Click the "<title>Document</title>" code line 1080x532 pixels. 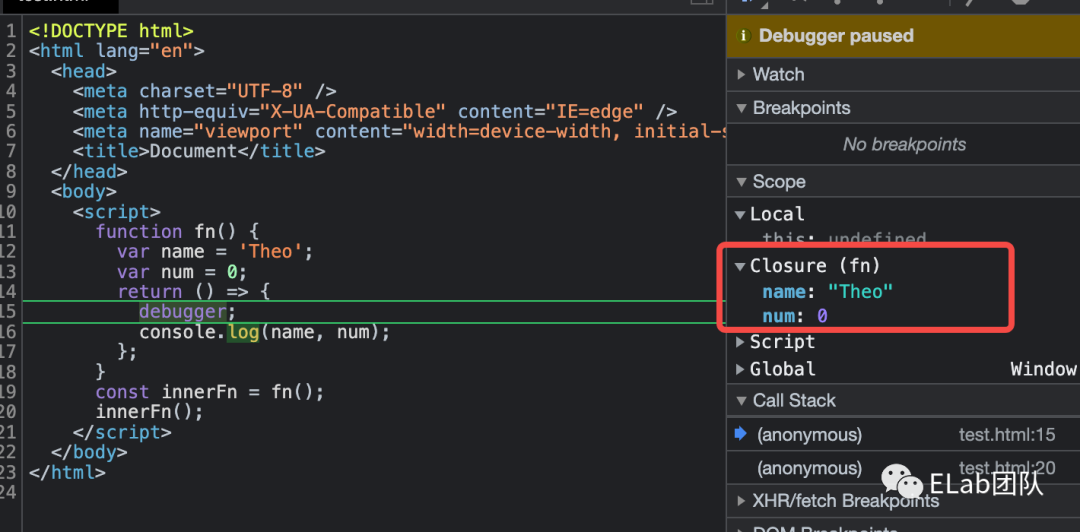point(198,152)
